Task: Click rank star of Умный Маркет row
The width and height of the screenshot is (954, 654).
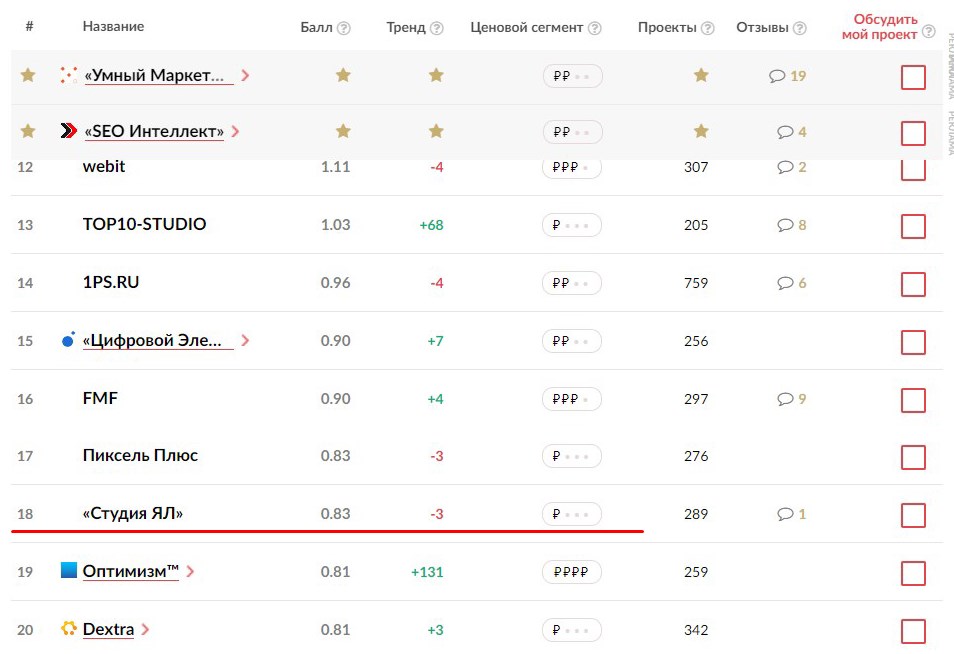Action: coord(28,75)
